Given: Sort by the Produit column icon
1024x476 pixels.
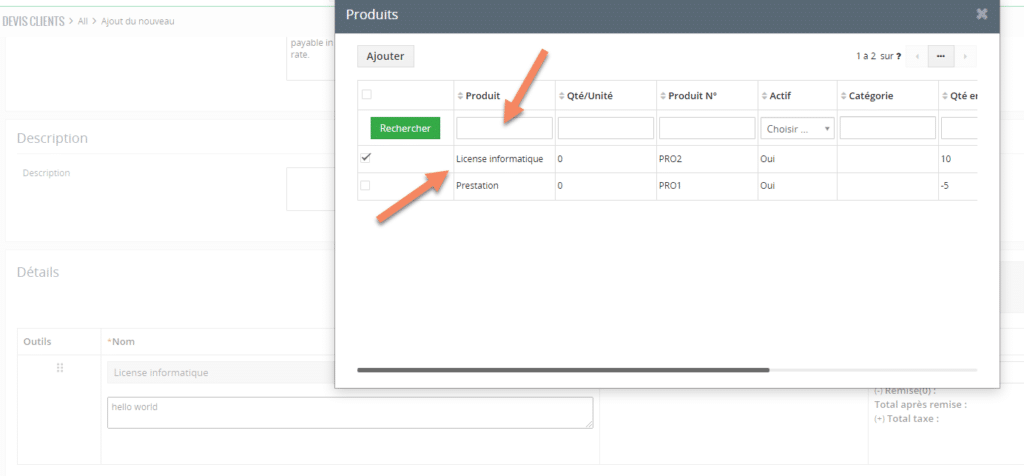Looking at the screenshot, I should [460, 96].
